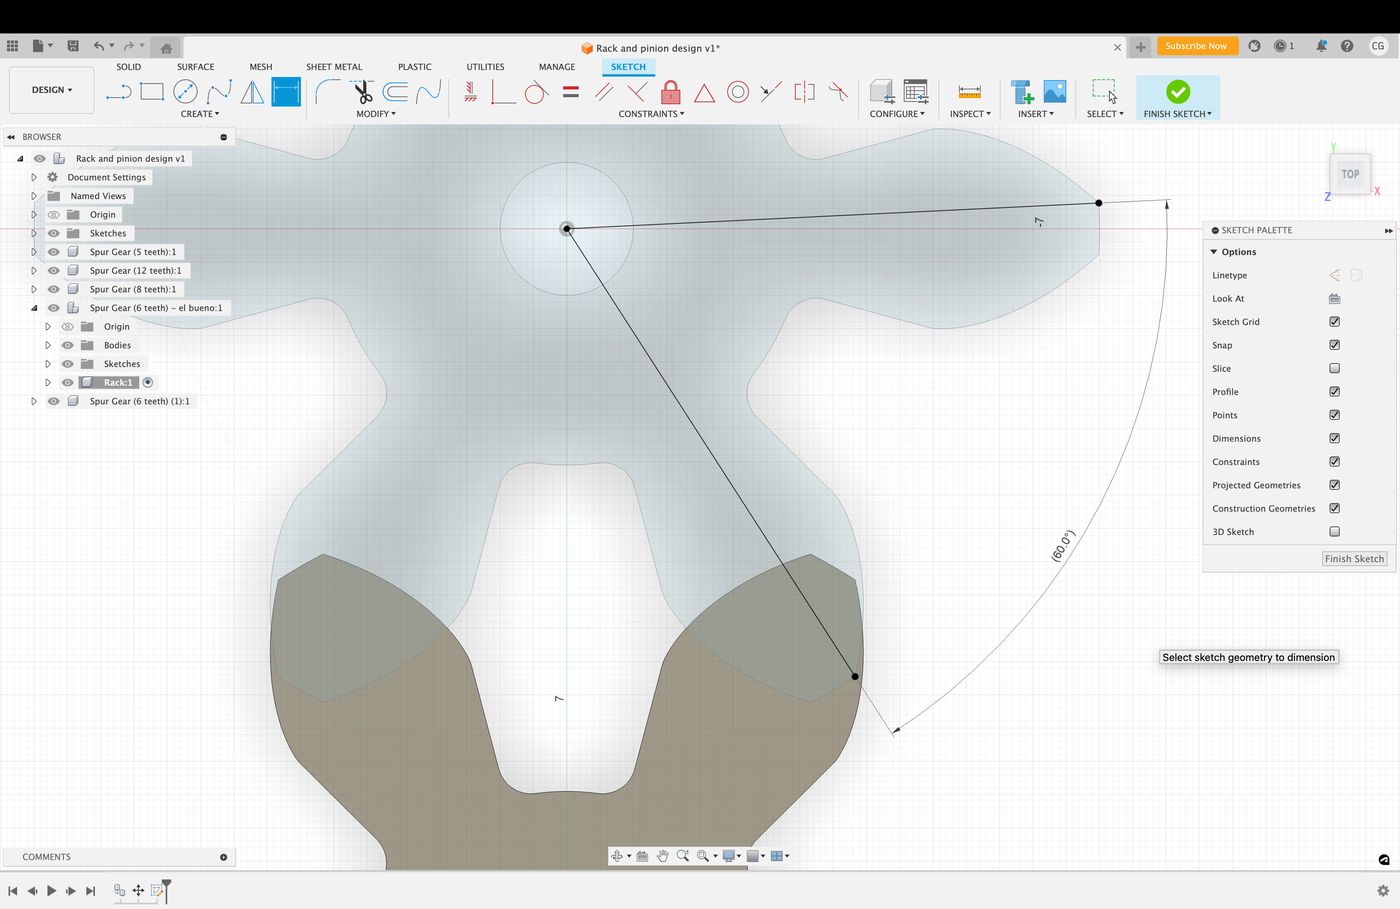Hide the Bodies folder
This screenshot has width=1400, height=909.
[68, 345]
